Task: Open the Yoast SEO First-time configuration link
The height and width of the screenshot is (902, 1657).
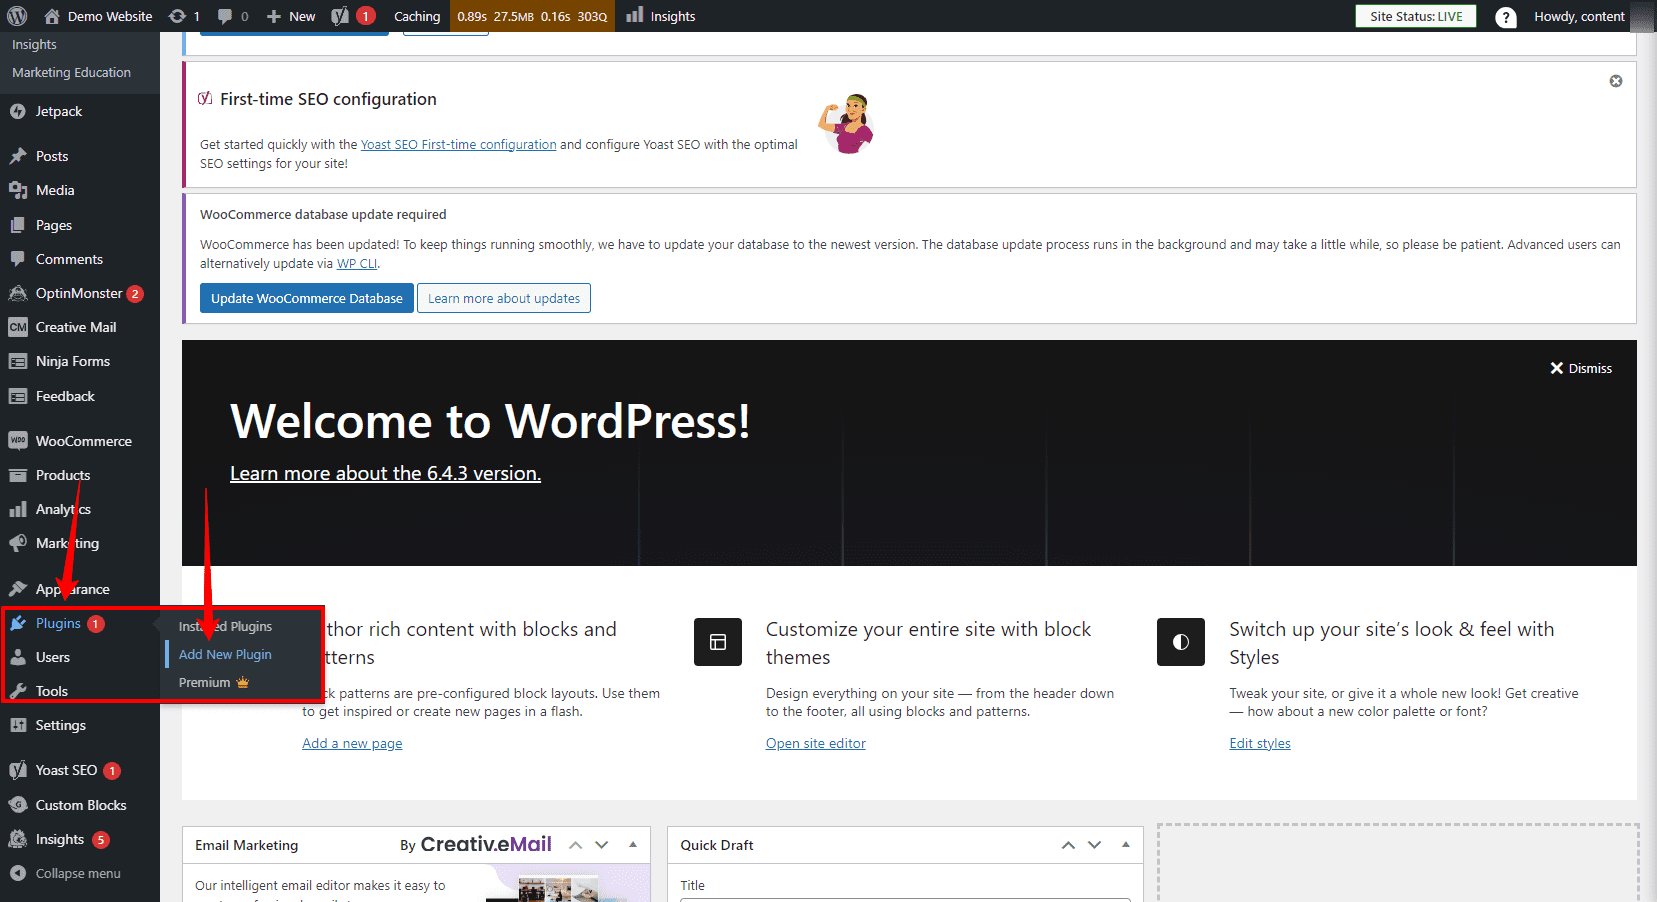Action: (x=458, y=144)
